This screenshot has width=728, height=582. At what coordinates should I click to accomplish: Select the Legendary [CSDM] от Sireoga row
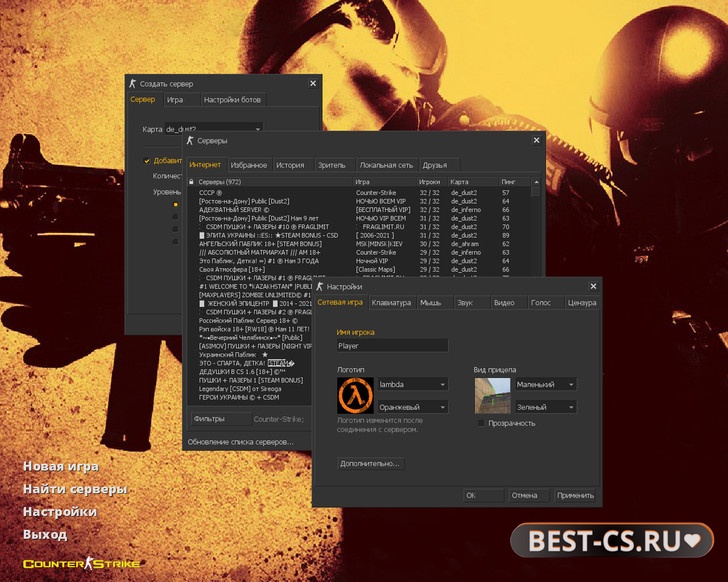point(251,388)
